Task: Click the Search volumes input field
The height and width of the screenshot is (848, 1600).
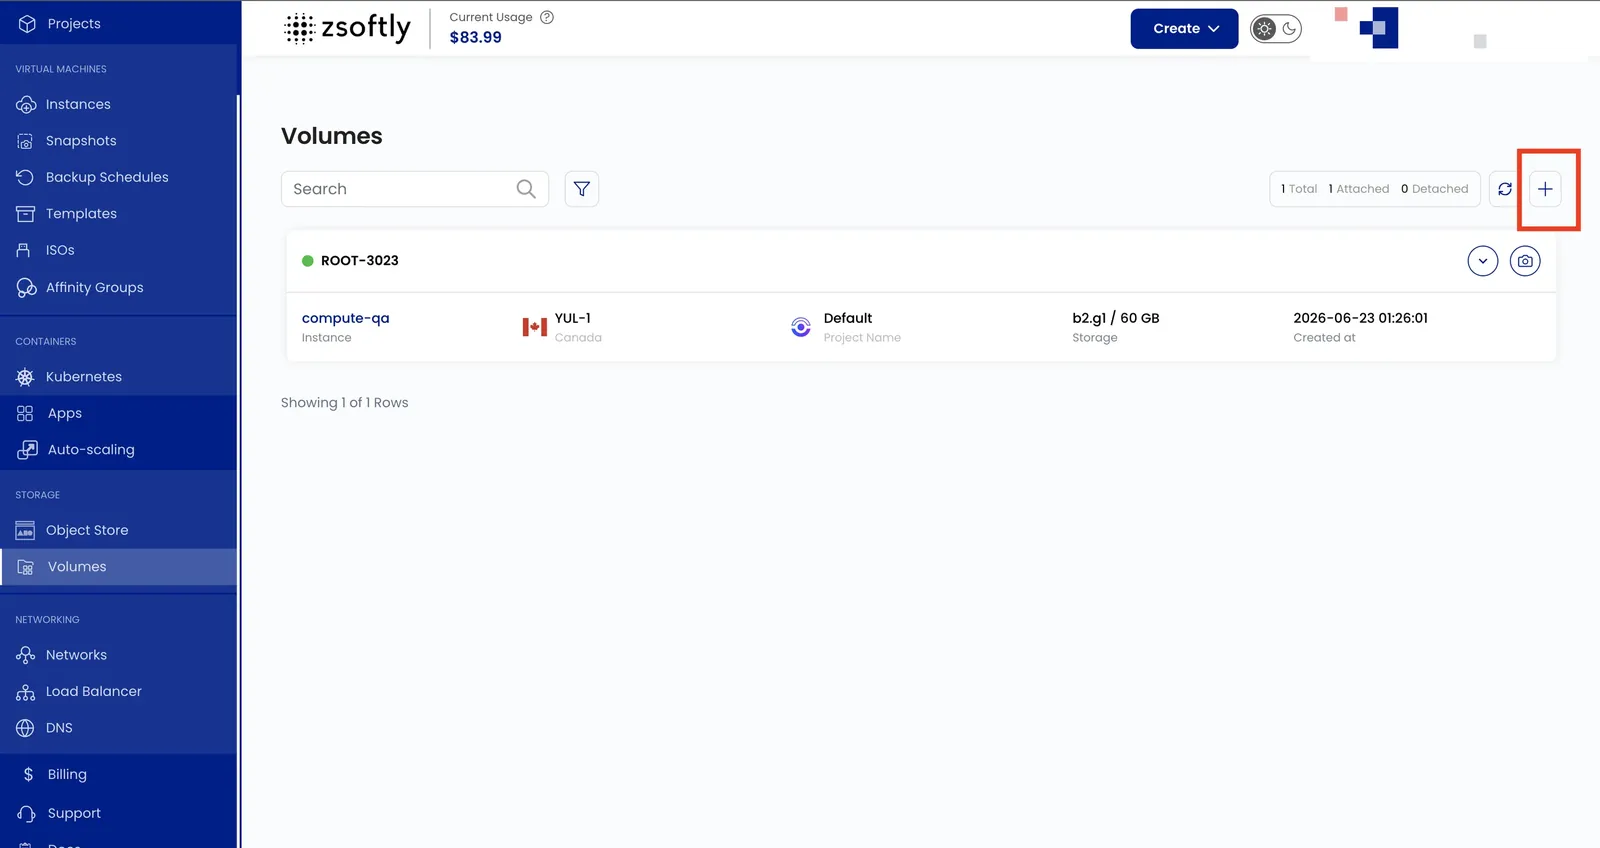Action: tap(415, 189)
